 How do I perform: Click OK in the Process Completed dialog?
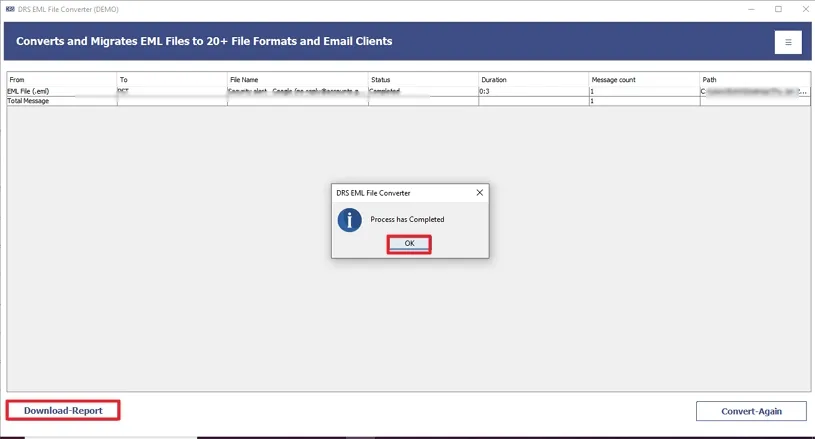(x=409, y=243)
